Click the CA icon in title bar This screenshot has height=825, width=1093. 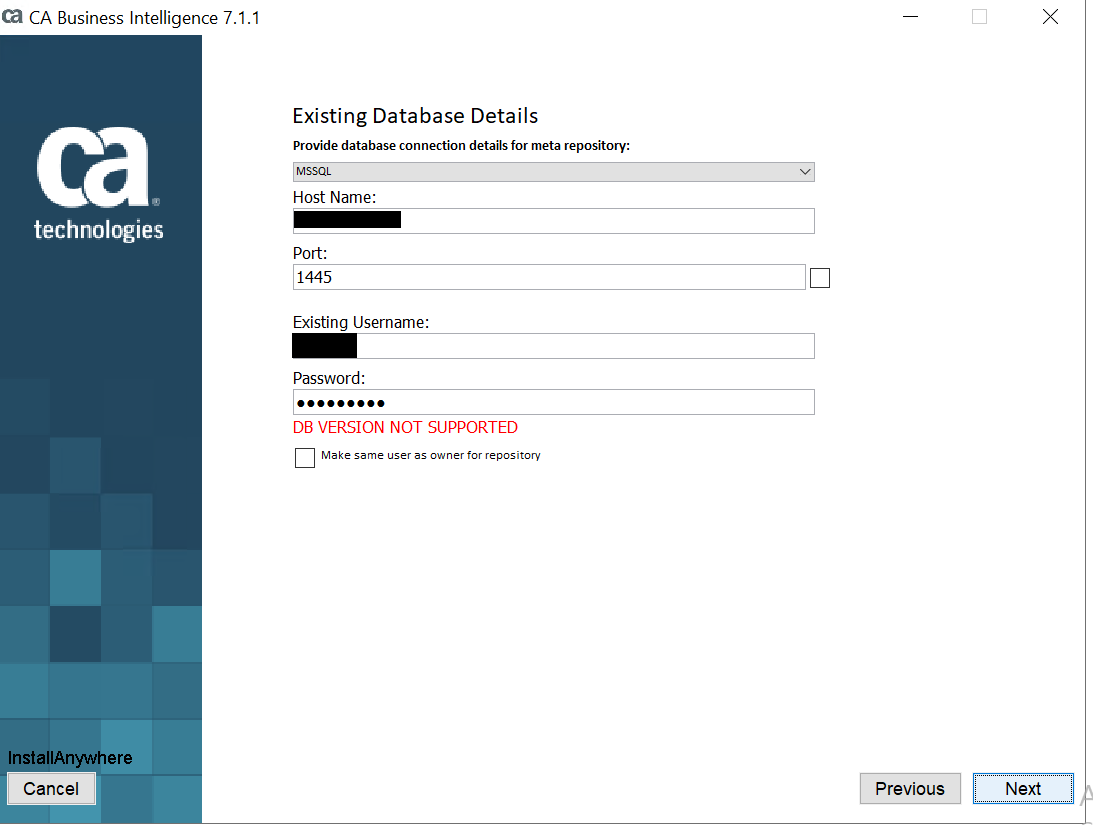tap(12, 17)
